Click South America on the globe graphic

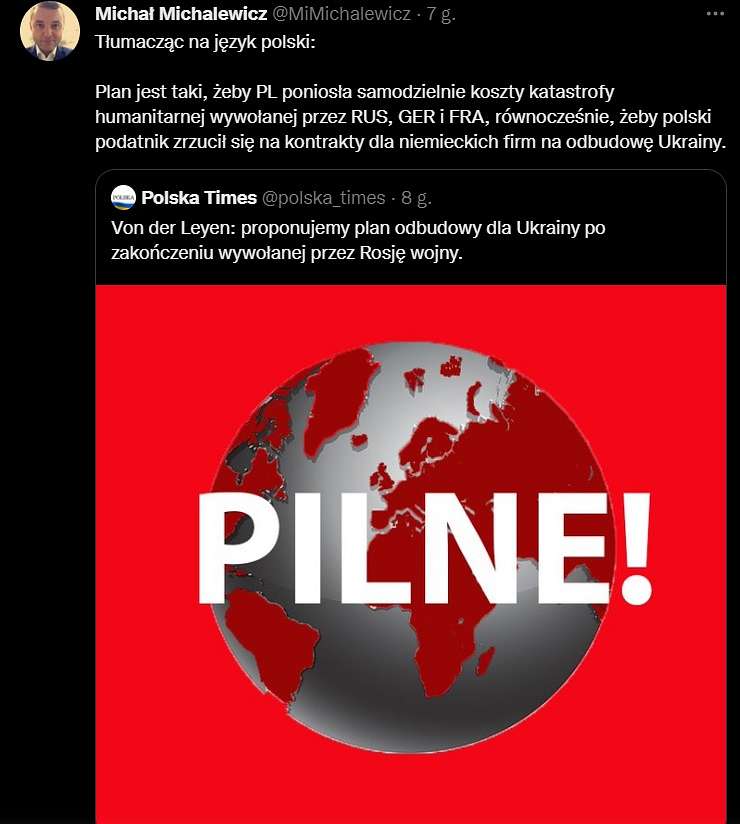pyautogui.click(x=268, y=644)
